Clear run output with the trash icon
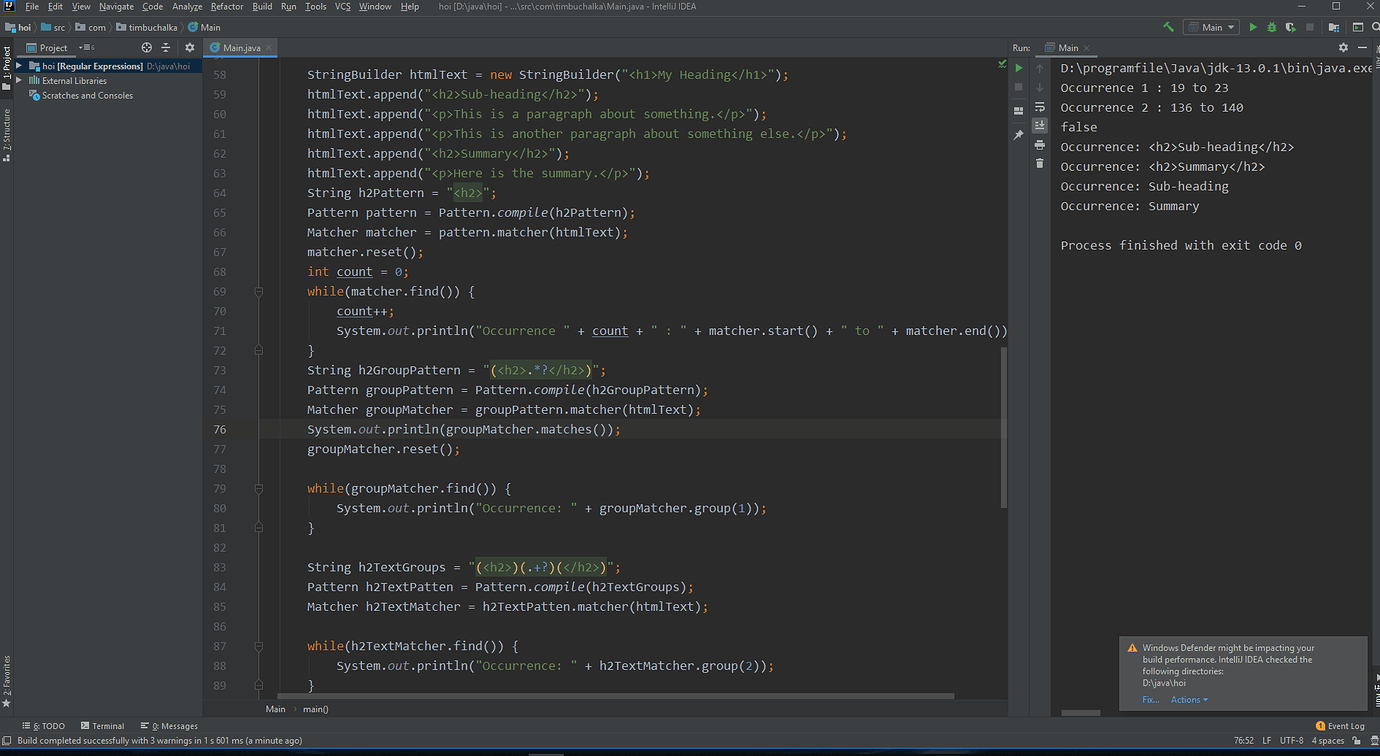This screenshot has width=1380, height=756. pos(1040,162)
